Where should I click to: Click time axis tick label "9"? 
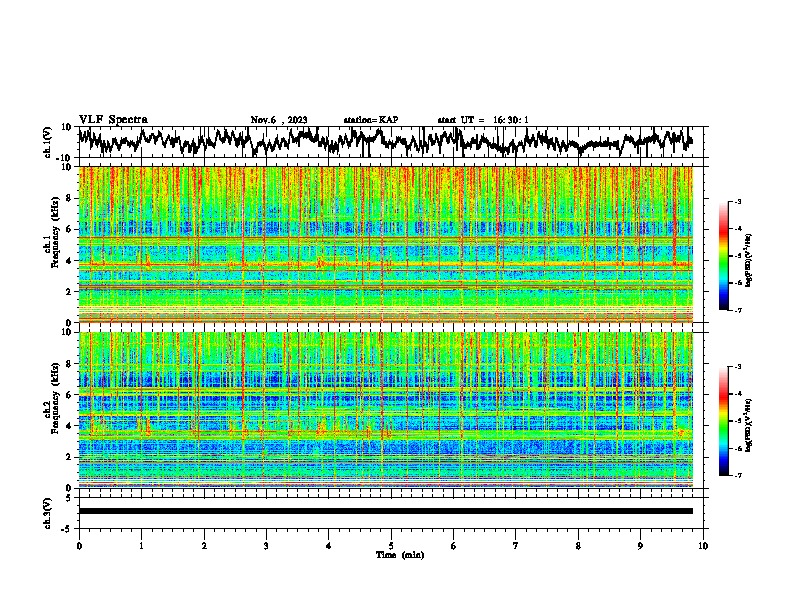[640, 546]
